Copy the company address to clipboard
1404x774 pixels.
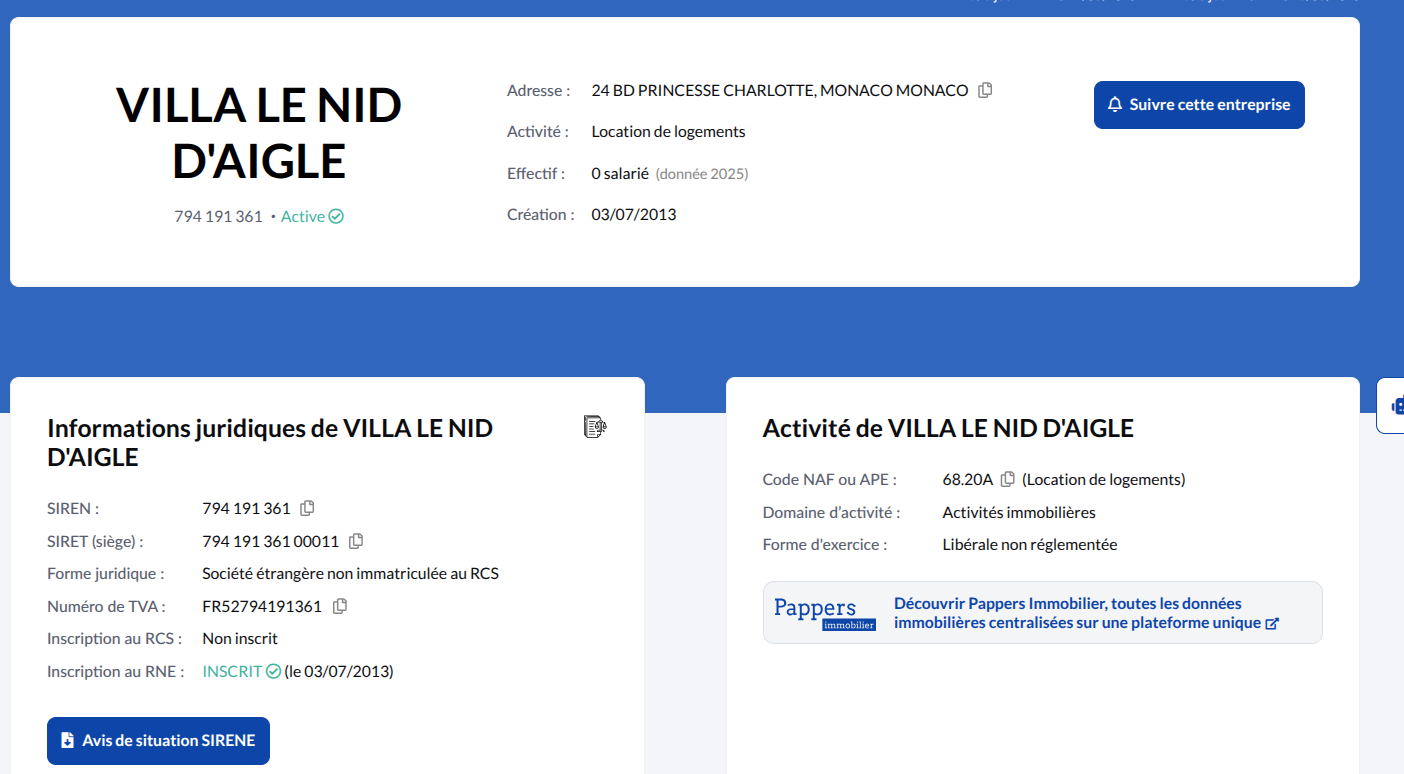(985, 90)
